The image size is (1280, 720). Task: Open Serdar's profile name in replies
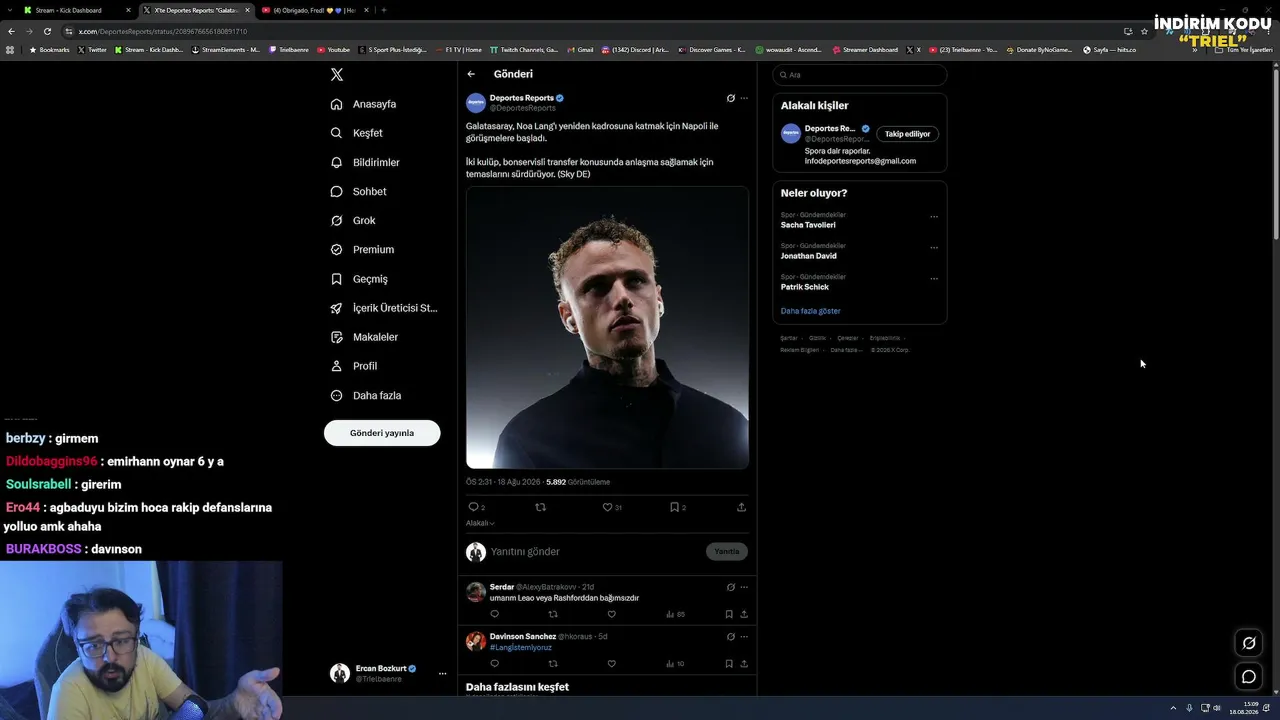click(502, 587)
